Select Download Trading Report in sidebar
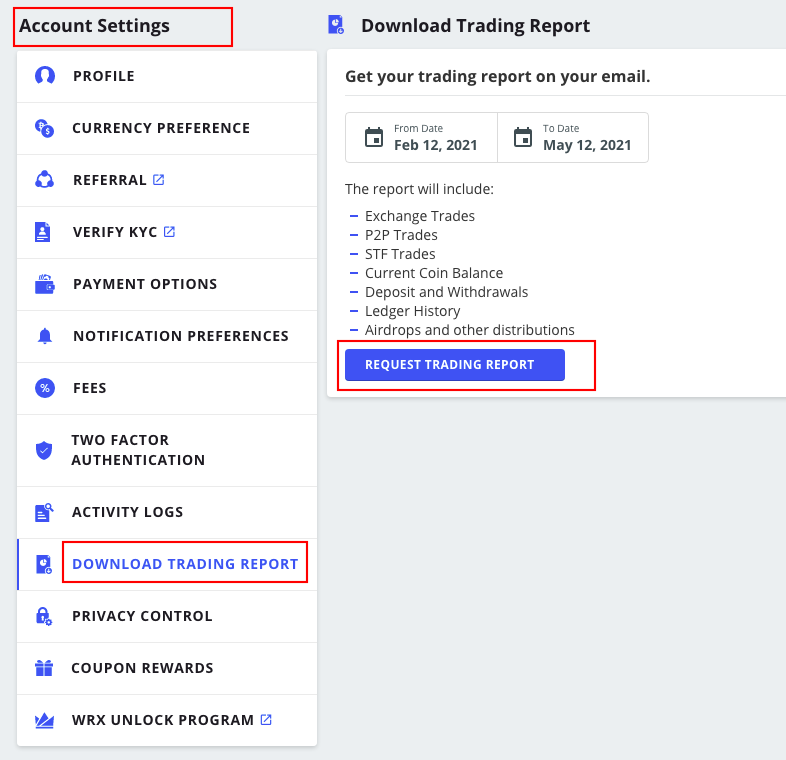Image resolution: width=786 pixels, height=760 pixels. tap(167, 564)
